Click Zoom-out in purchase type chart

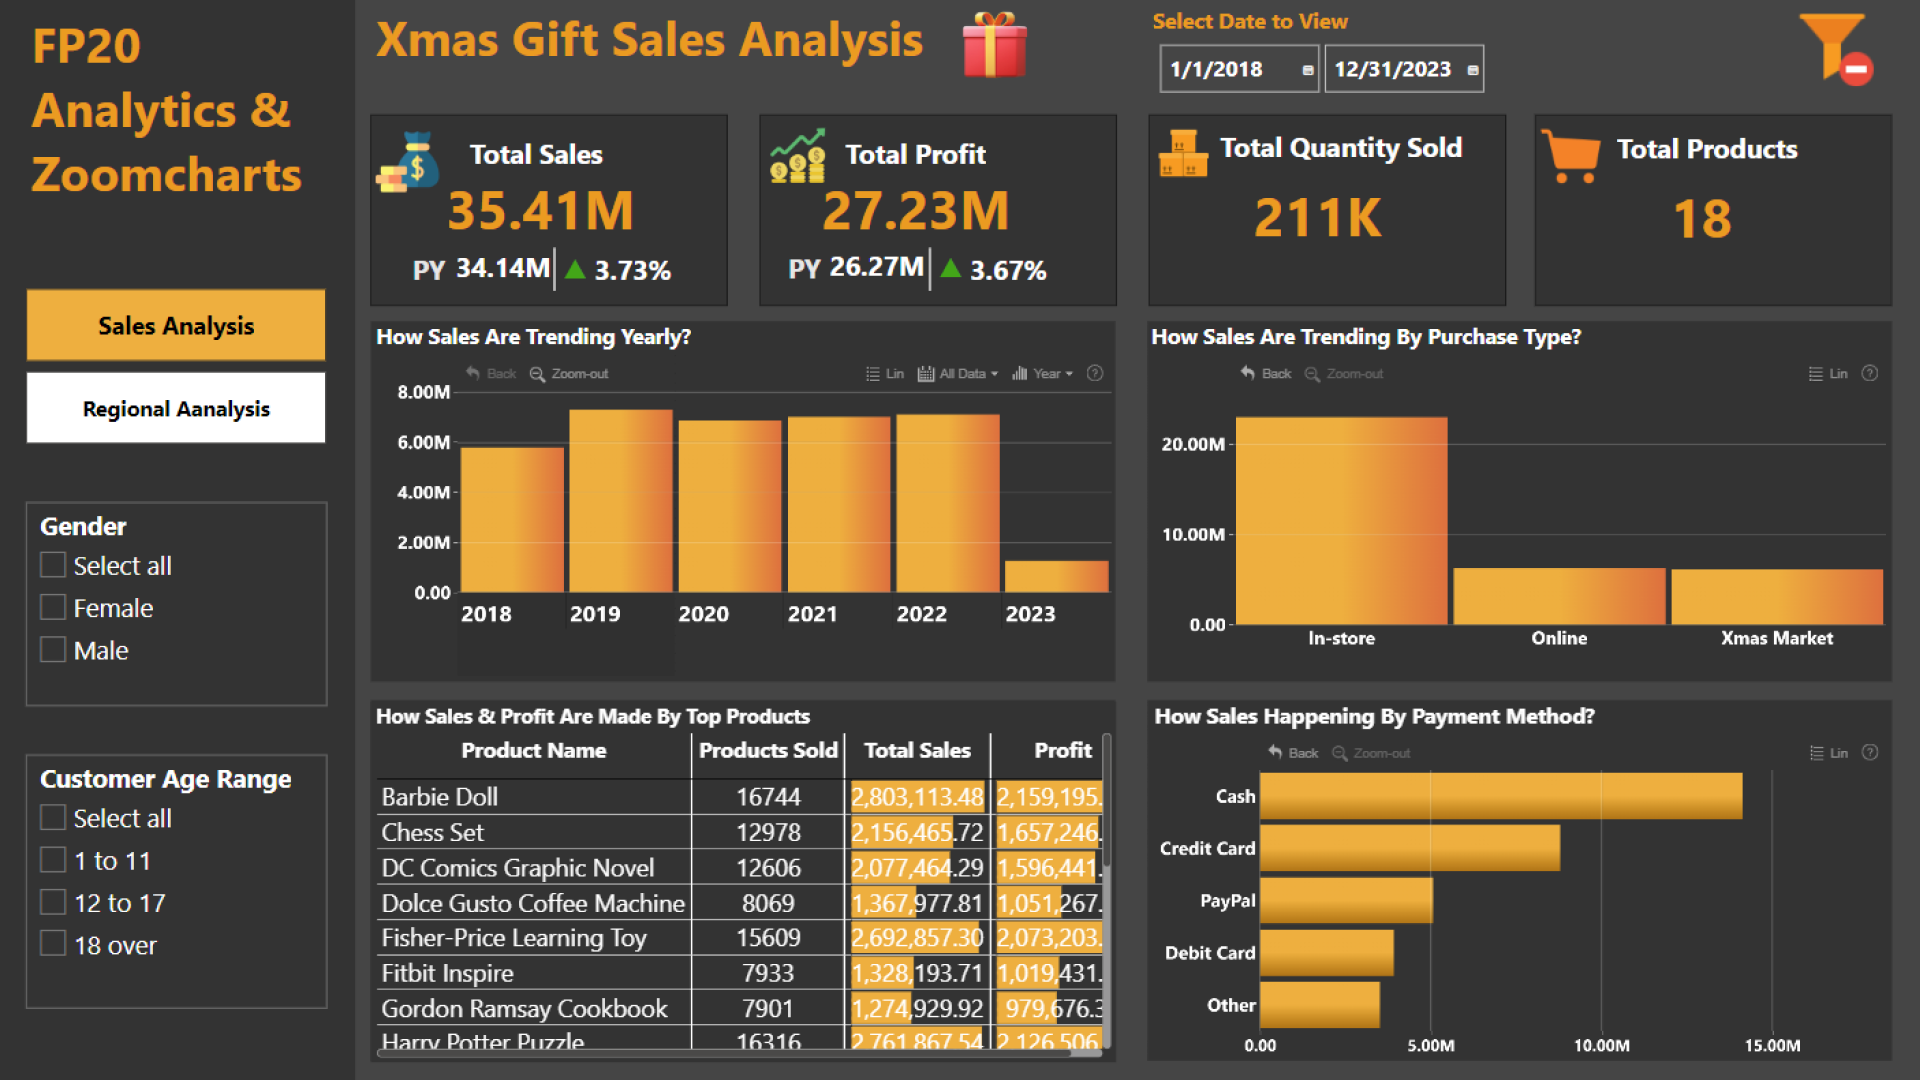pyautogui.click(x=1344, y=373)
